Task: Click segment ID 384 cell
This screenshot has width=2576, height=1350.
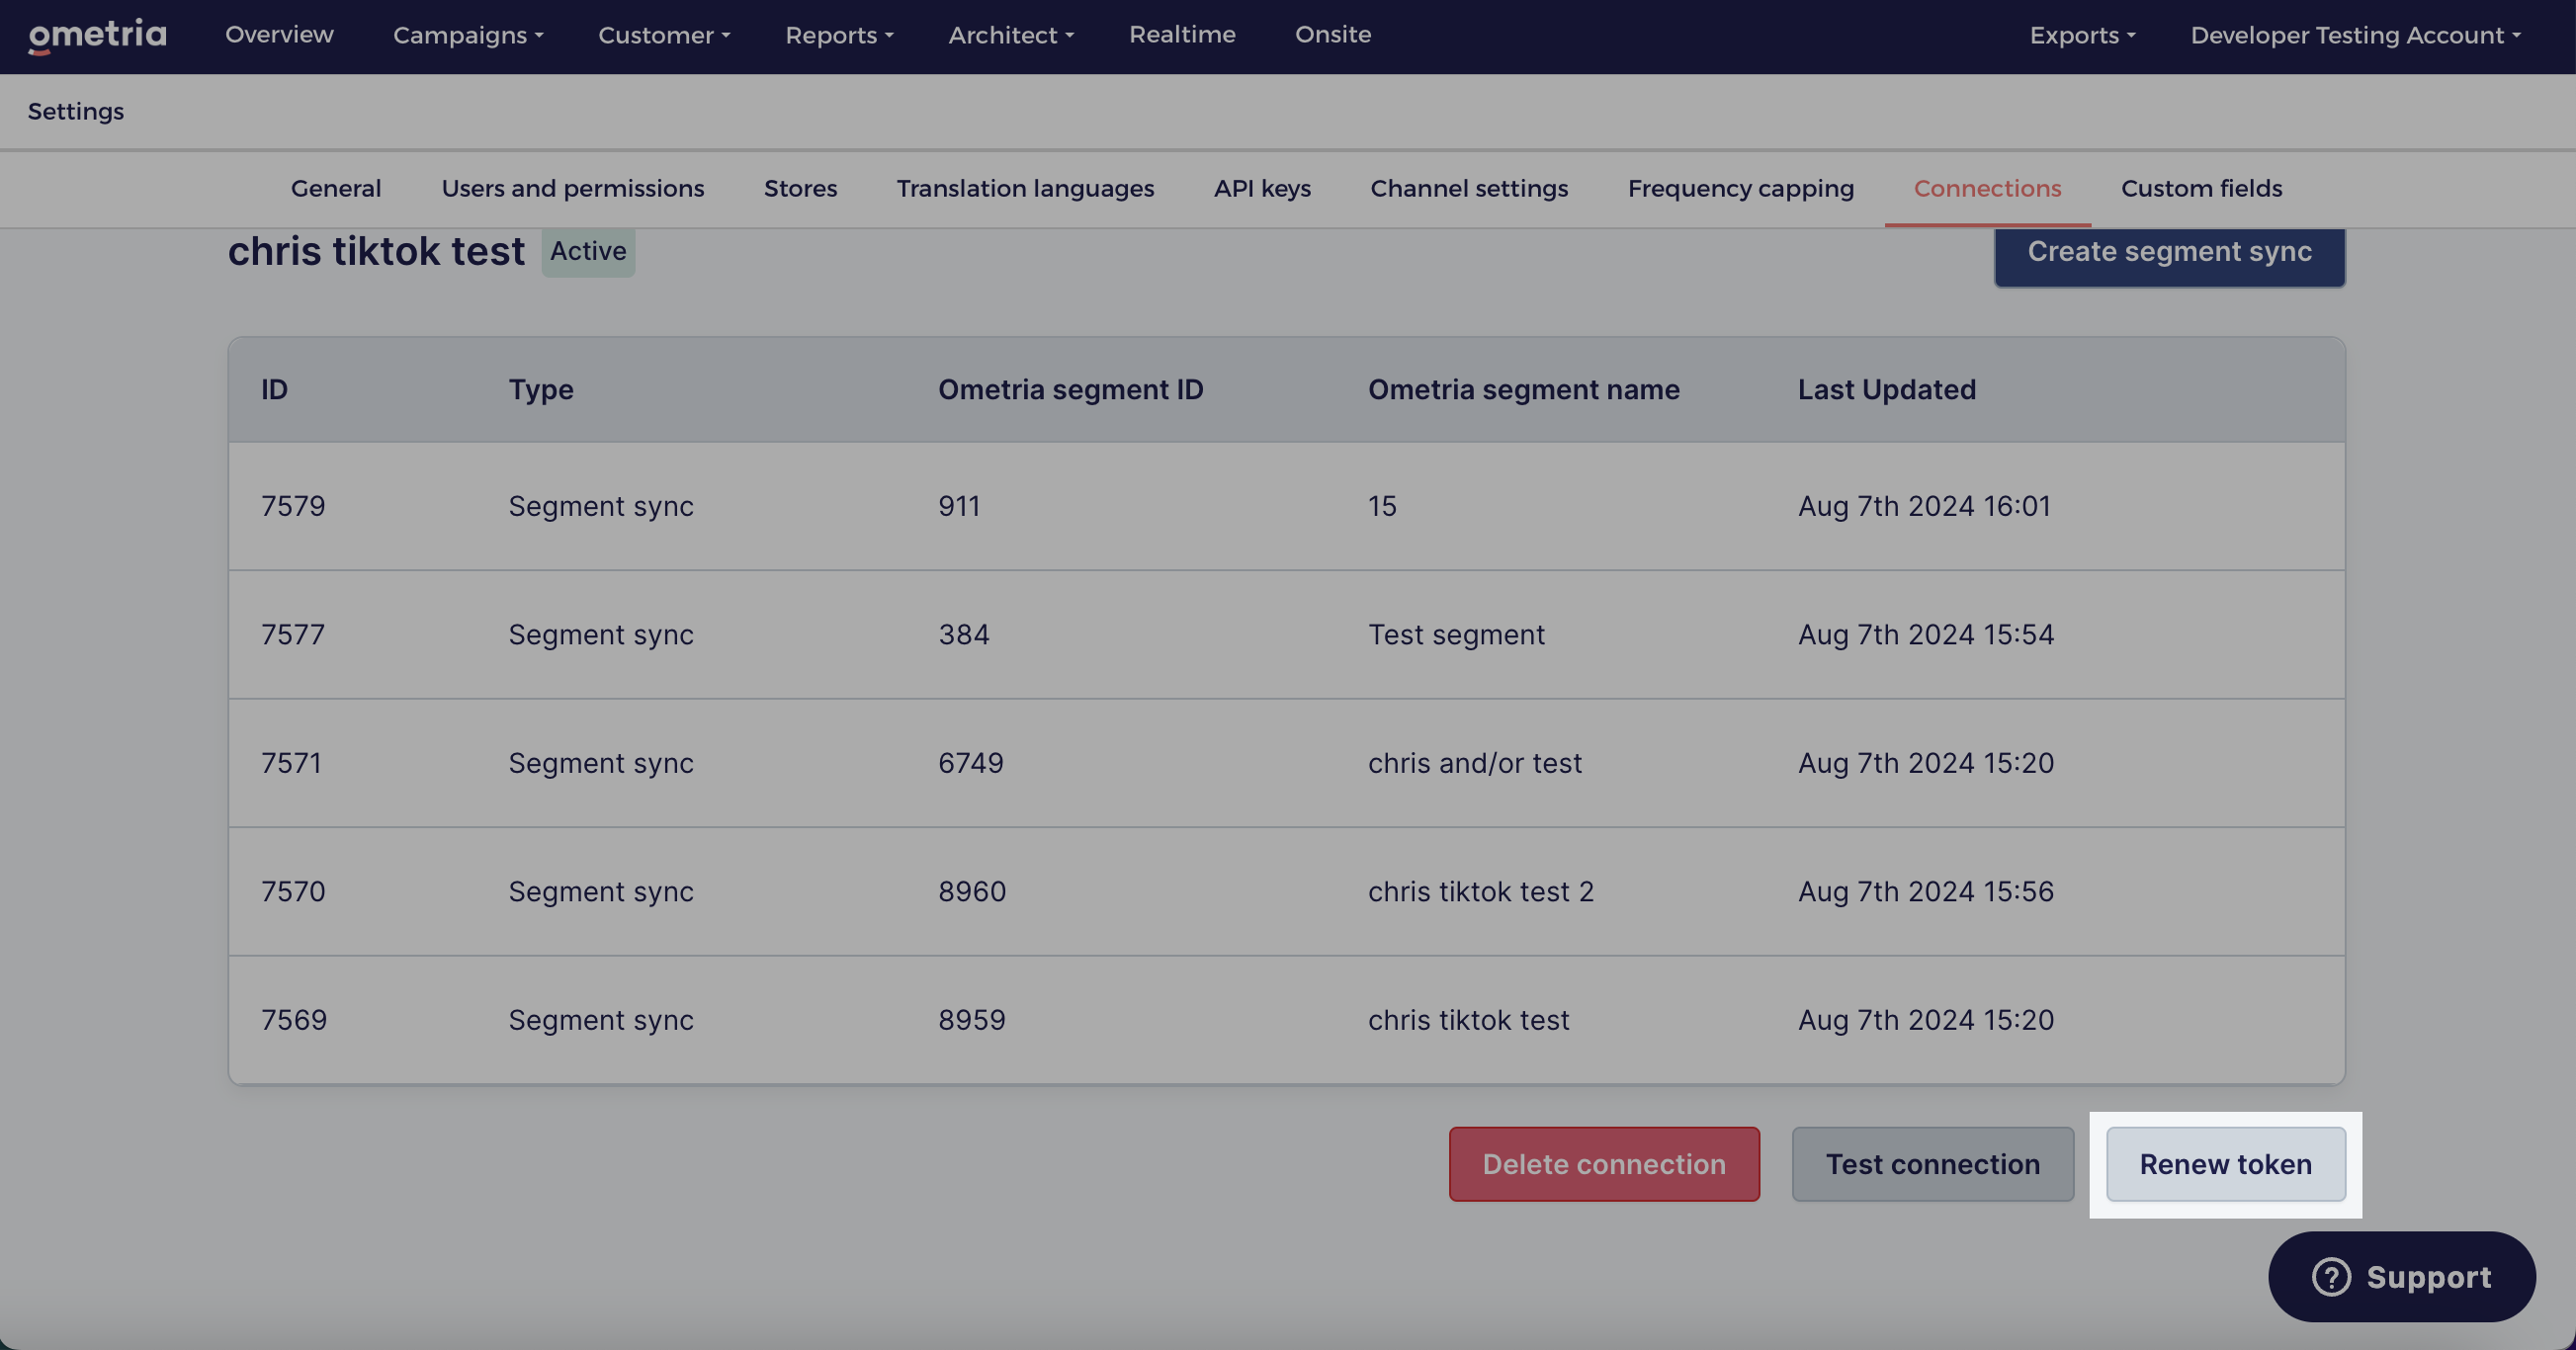Action: (x=963, y=635)
